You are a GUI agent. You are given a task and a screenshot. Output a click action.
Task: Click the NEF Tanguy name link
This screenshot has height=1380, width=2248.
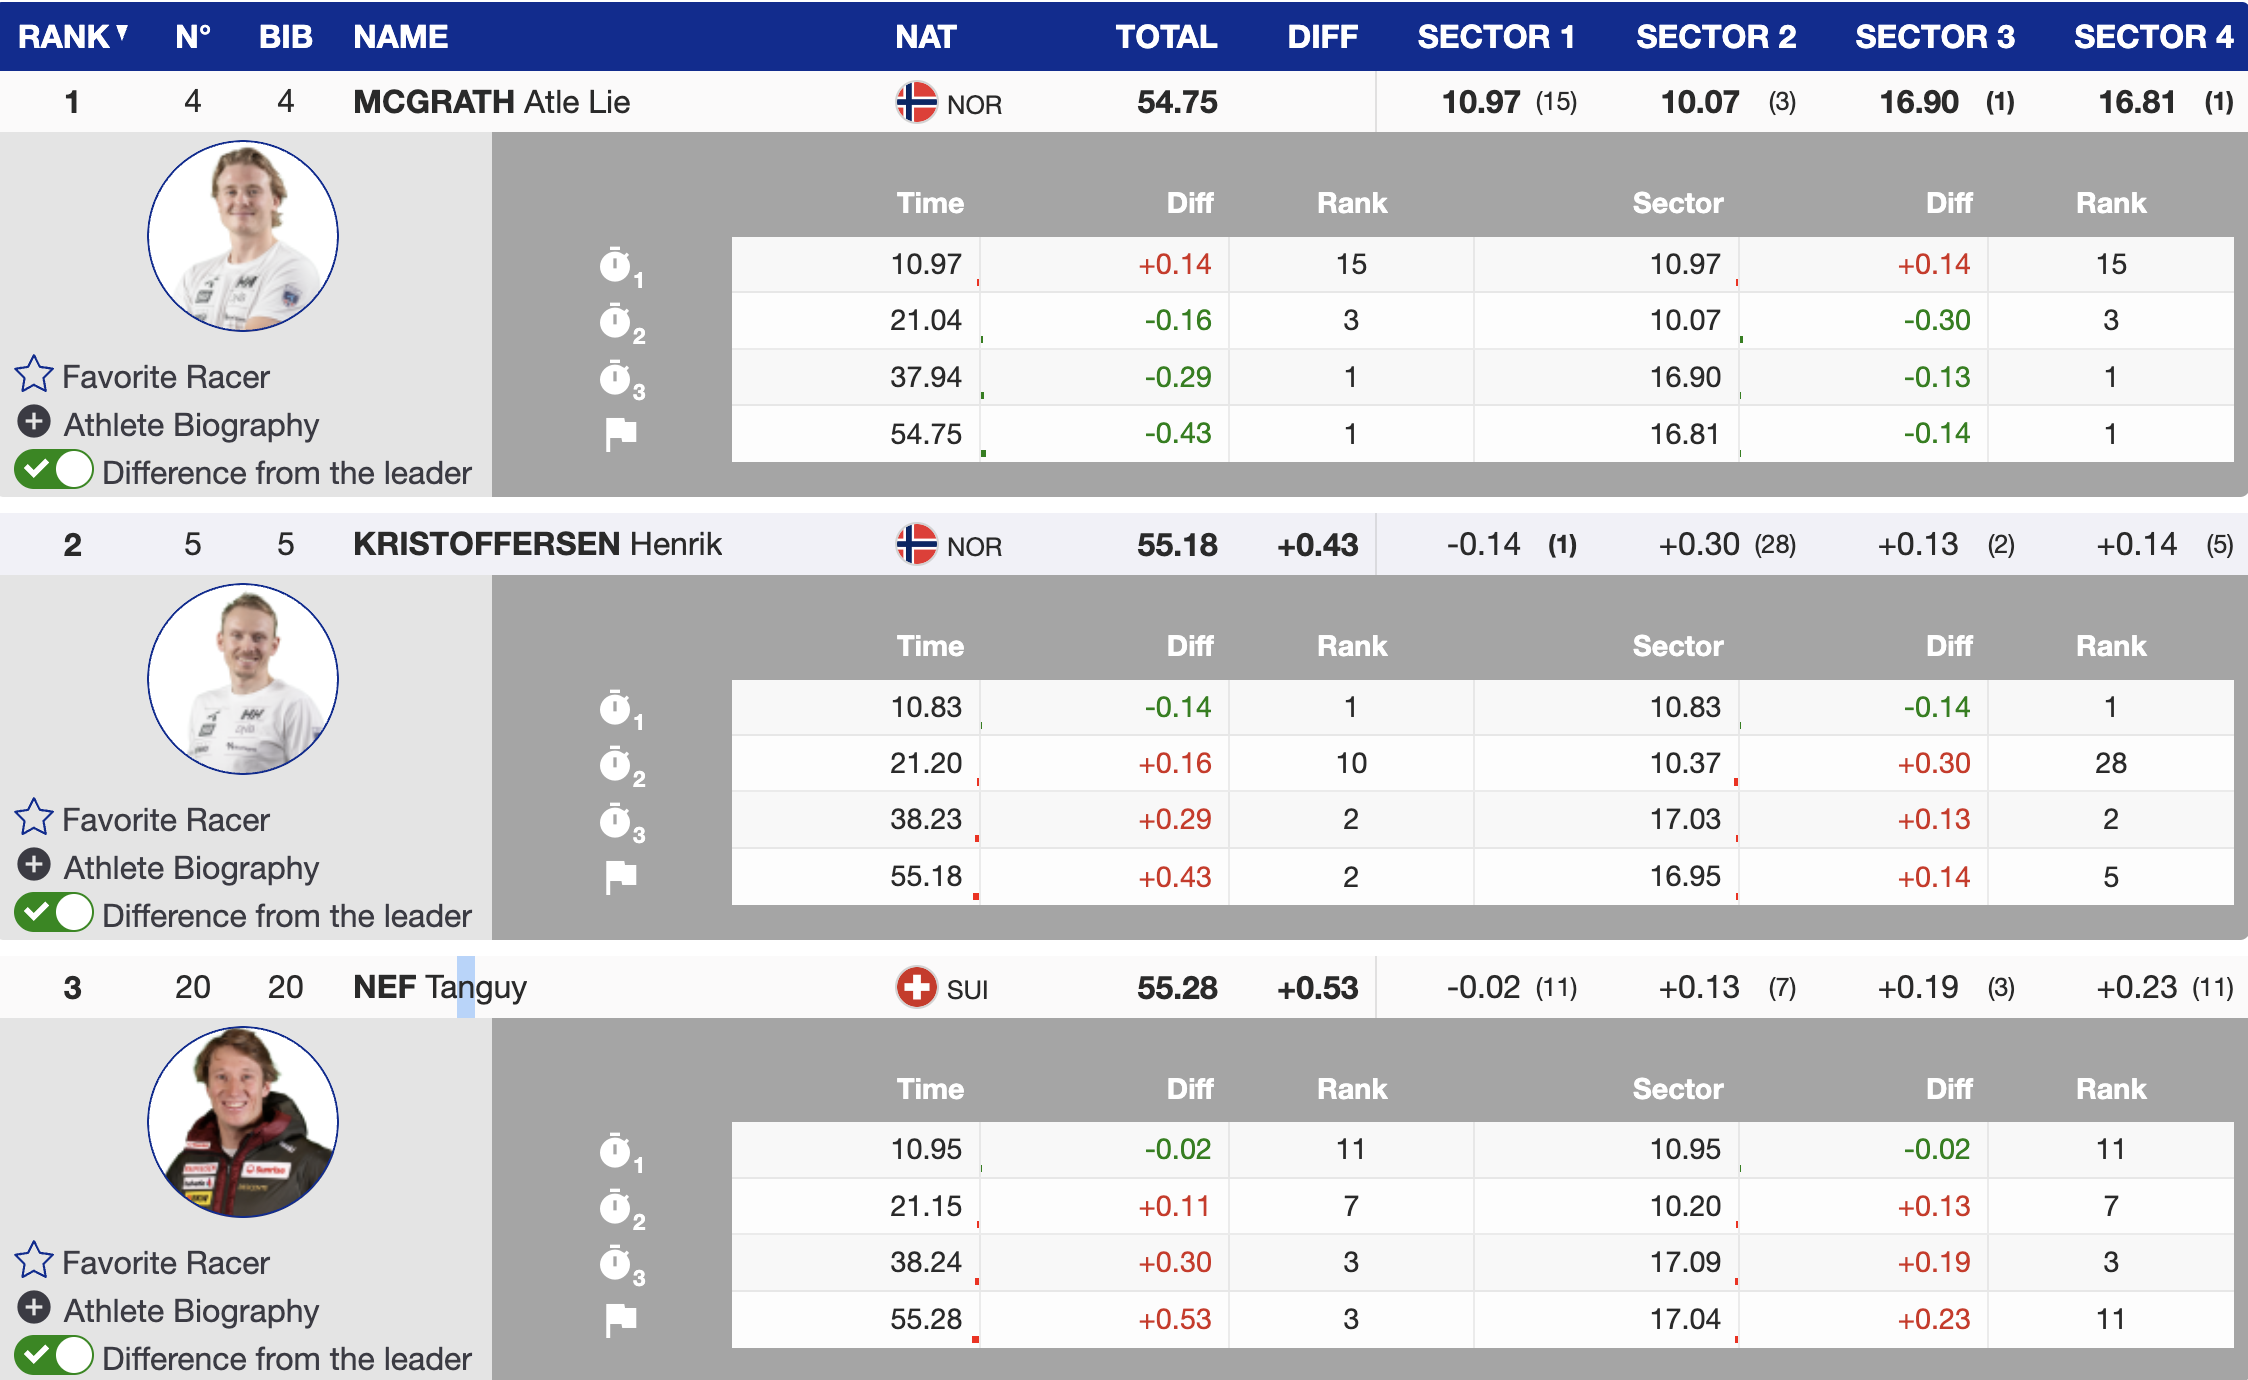tap(439, 988)
